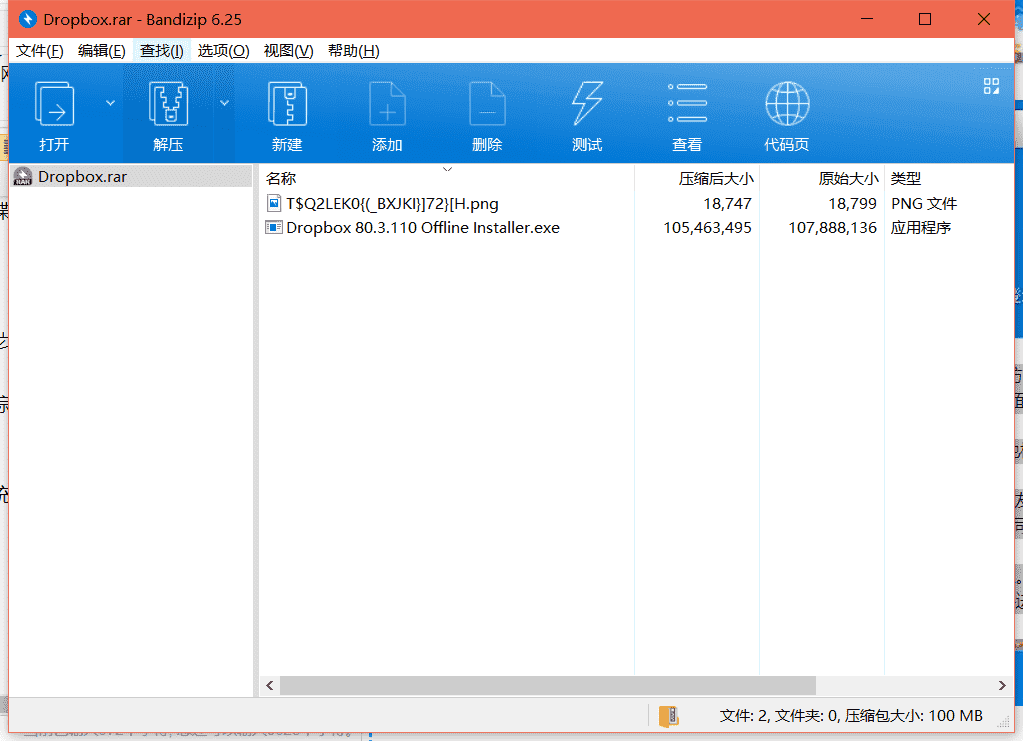Click the Test (测试) lightning icon
The image size is (1023, 741).
pyautogui.click(x=587, y=103)
